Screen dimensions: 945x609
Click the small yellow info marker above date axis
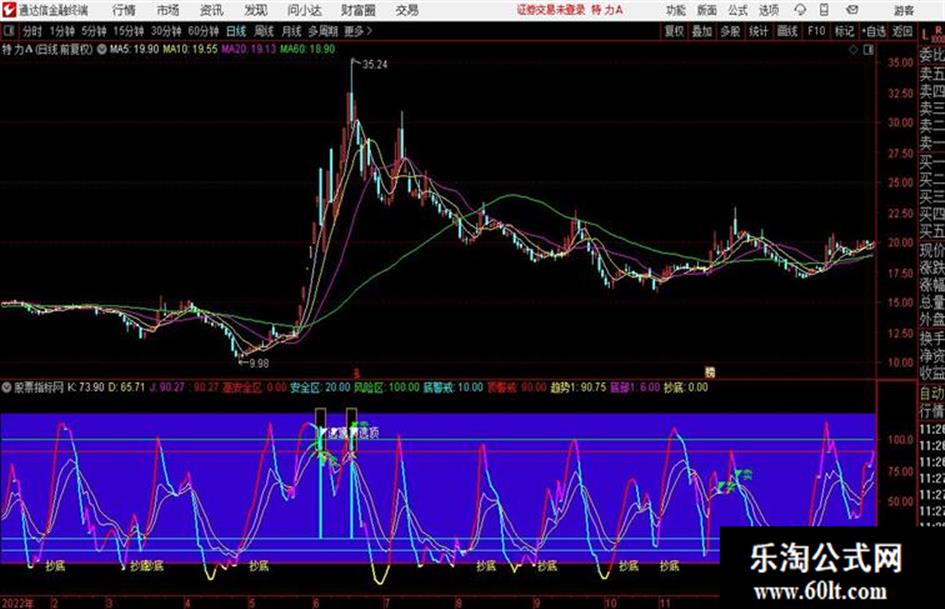point(710,372)
